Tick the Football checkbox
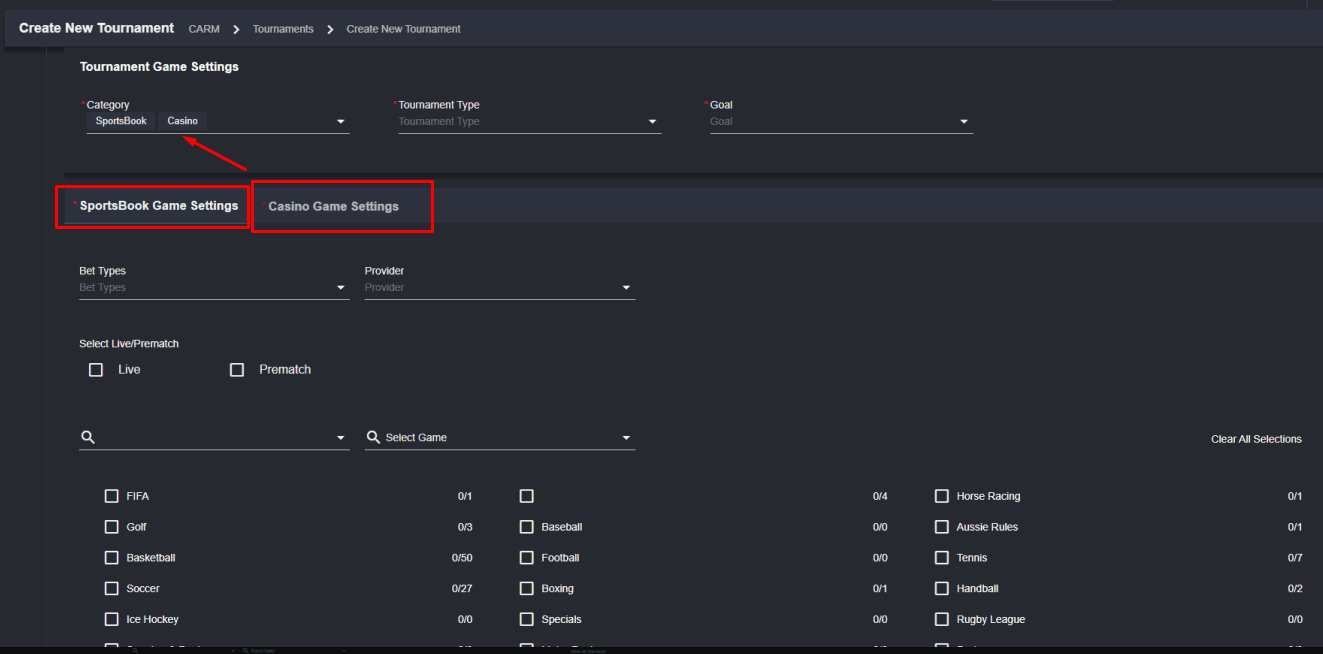 coord(527,558)
